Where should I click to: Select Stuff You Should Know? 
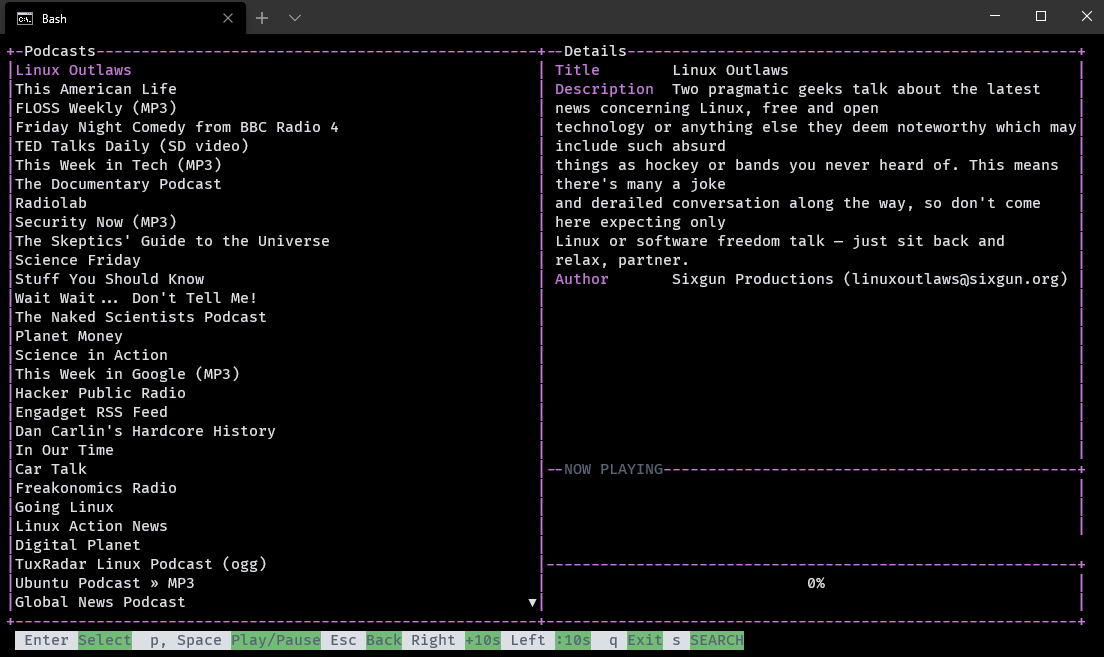pos(109,279)
